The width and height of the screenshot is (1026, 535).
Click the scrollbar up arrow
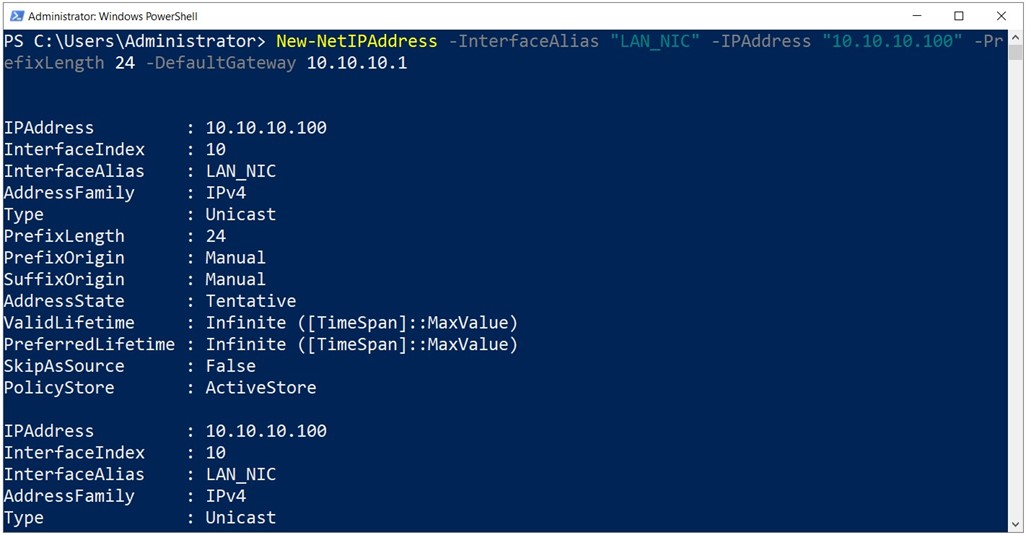pos(1016,38)
